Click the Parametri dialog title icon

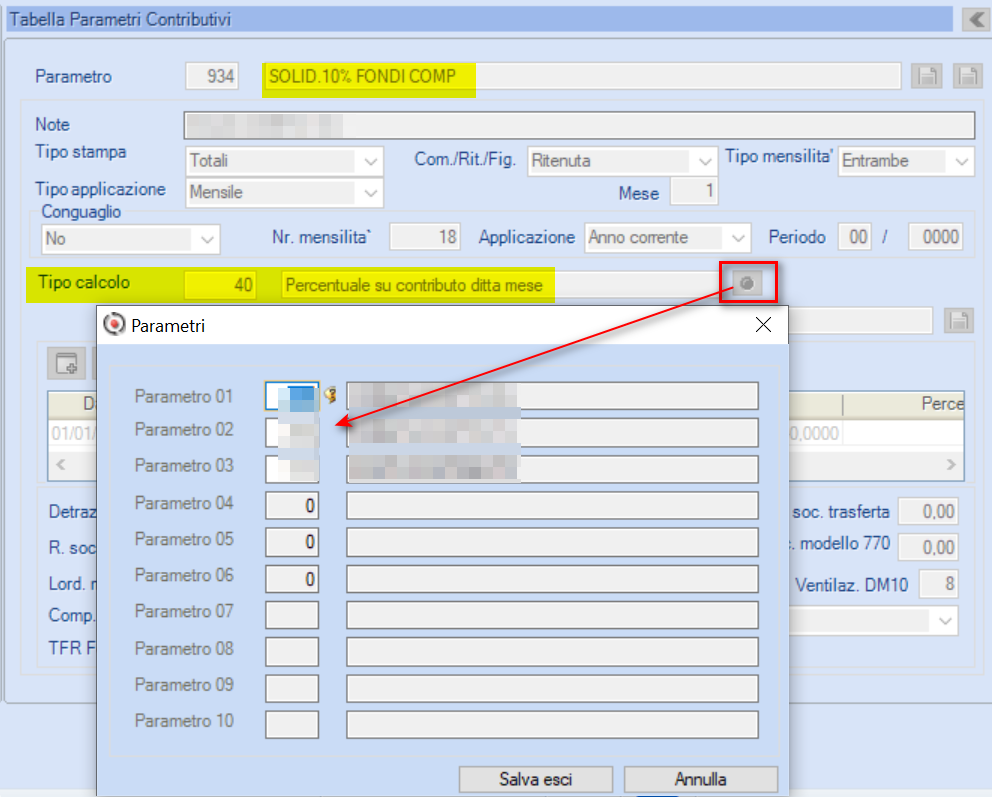115,324
